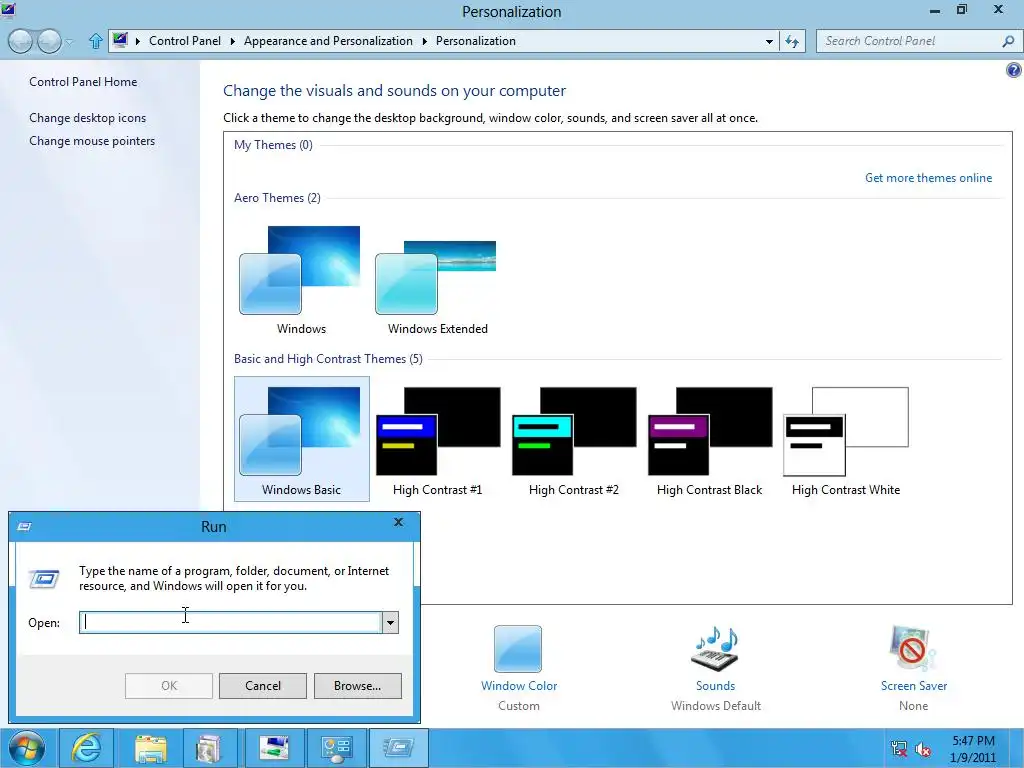
Task: Open the Start menu orb
Action: [27, 748]
